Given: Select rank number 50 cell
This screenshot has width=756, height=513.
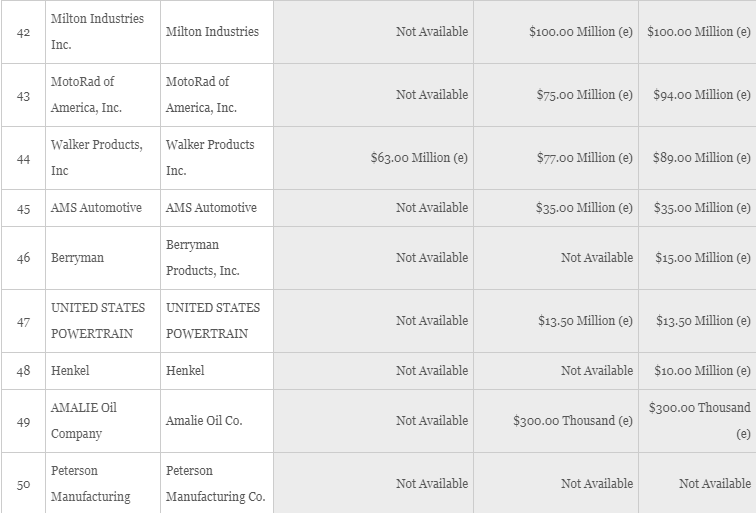Looking at the screenshot, I should pos(23,484).
